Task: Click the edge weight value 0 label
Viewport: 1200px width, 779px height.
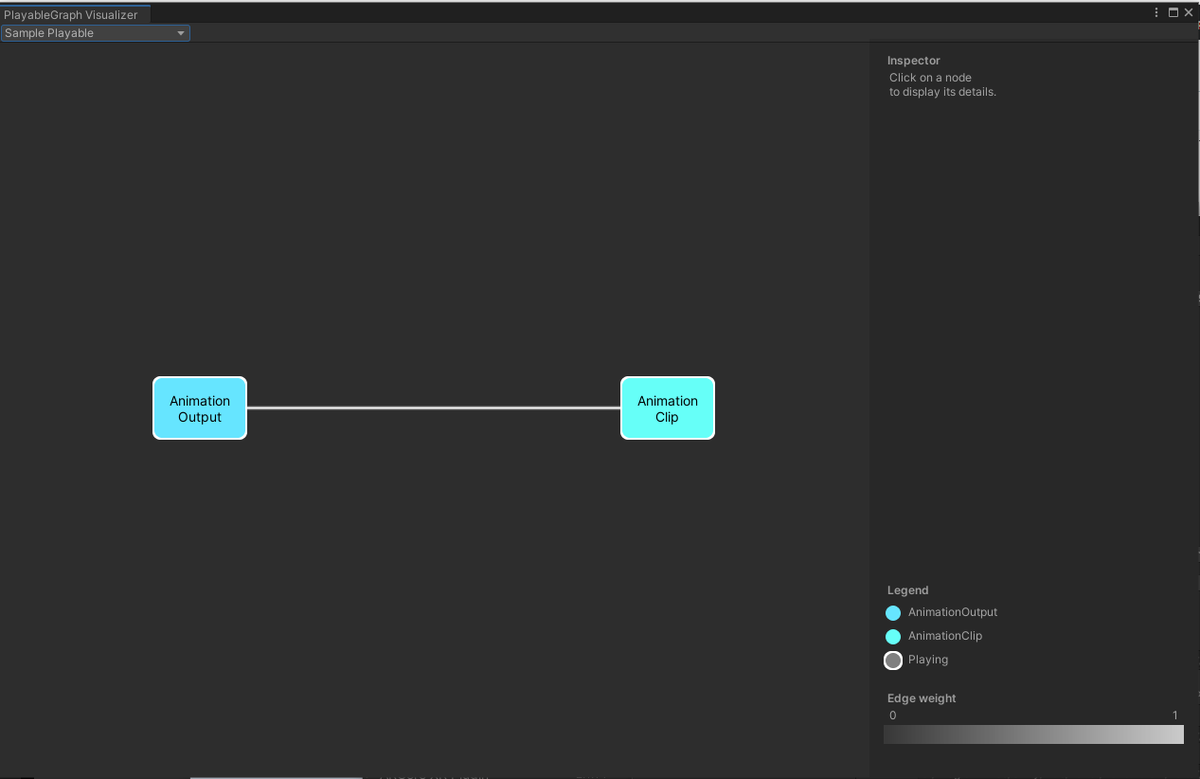Action: 893,715
